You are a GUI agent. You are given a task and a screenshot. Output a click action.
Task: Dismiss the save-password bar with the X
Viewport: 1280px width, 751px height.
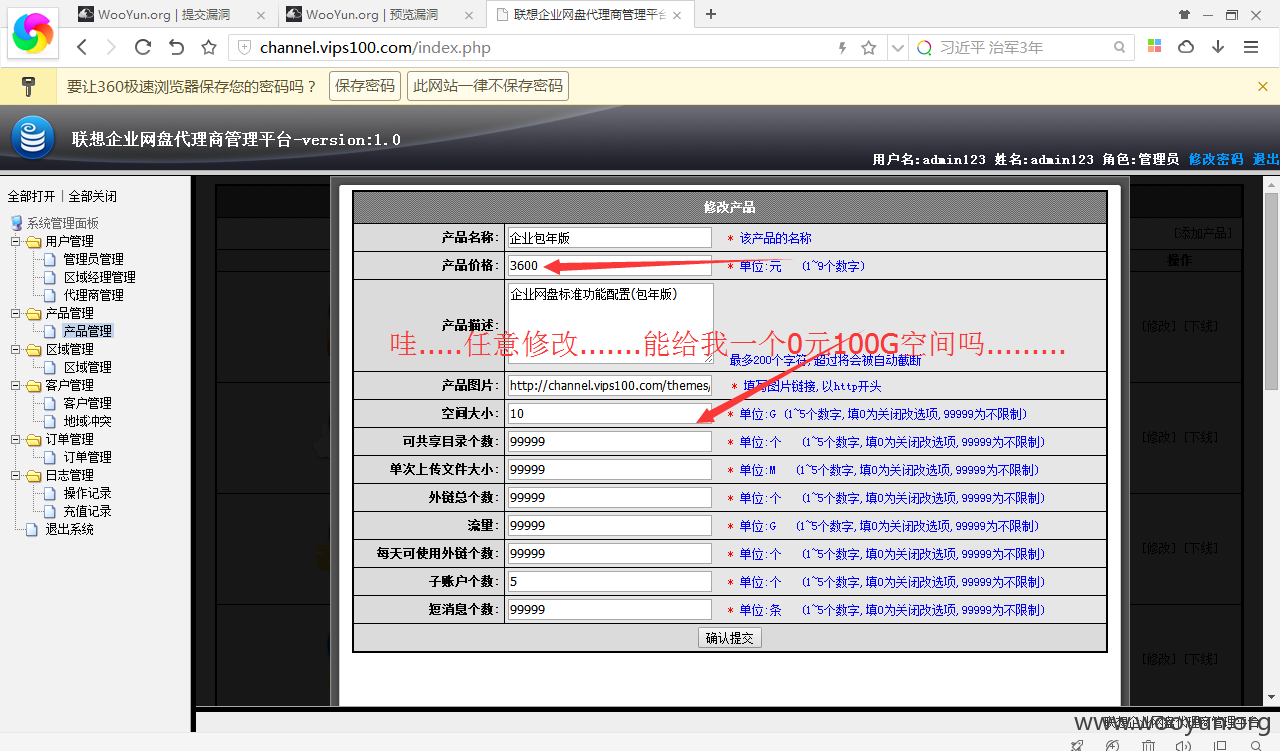click(x=1264, y=86)
